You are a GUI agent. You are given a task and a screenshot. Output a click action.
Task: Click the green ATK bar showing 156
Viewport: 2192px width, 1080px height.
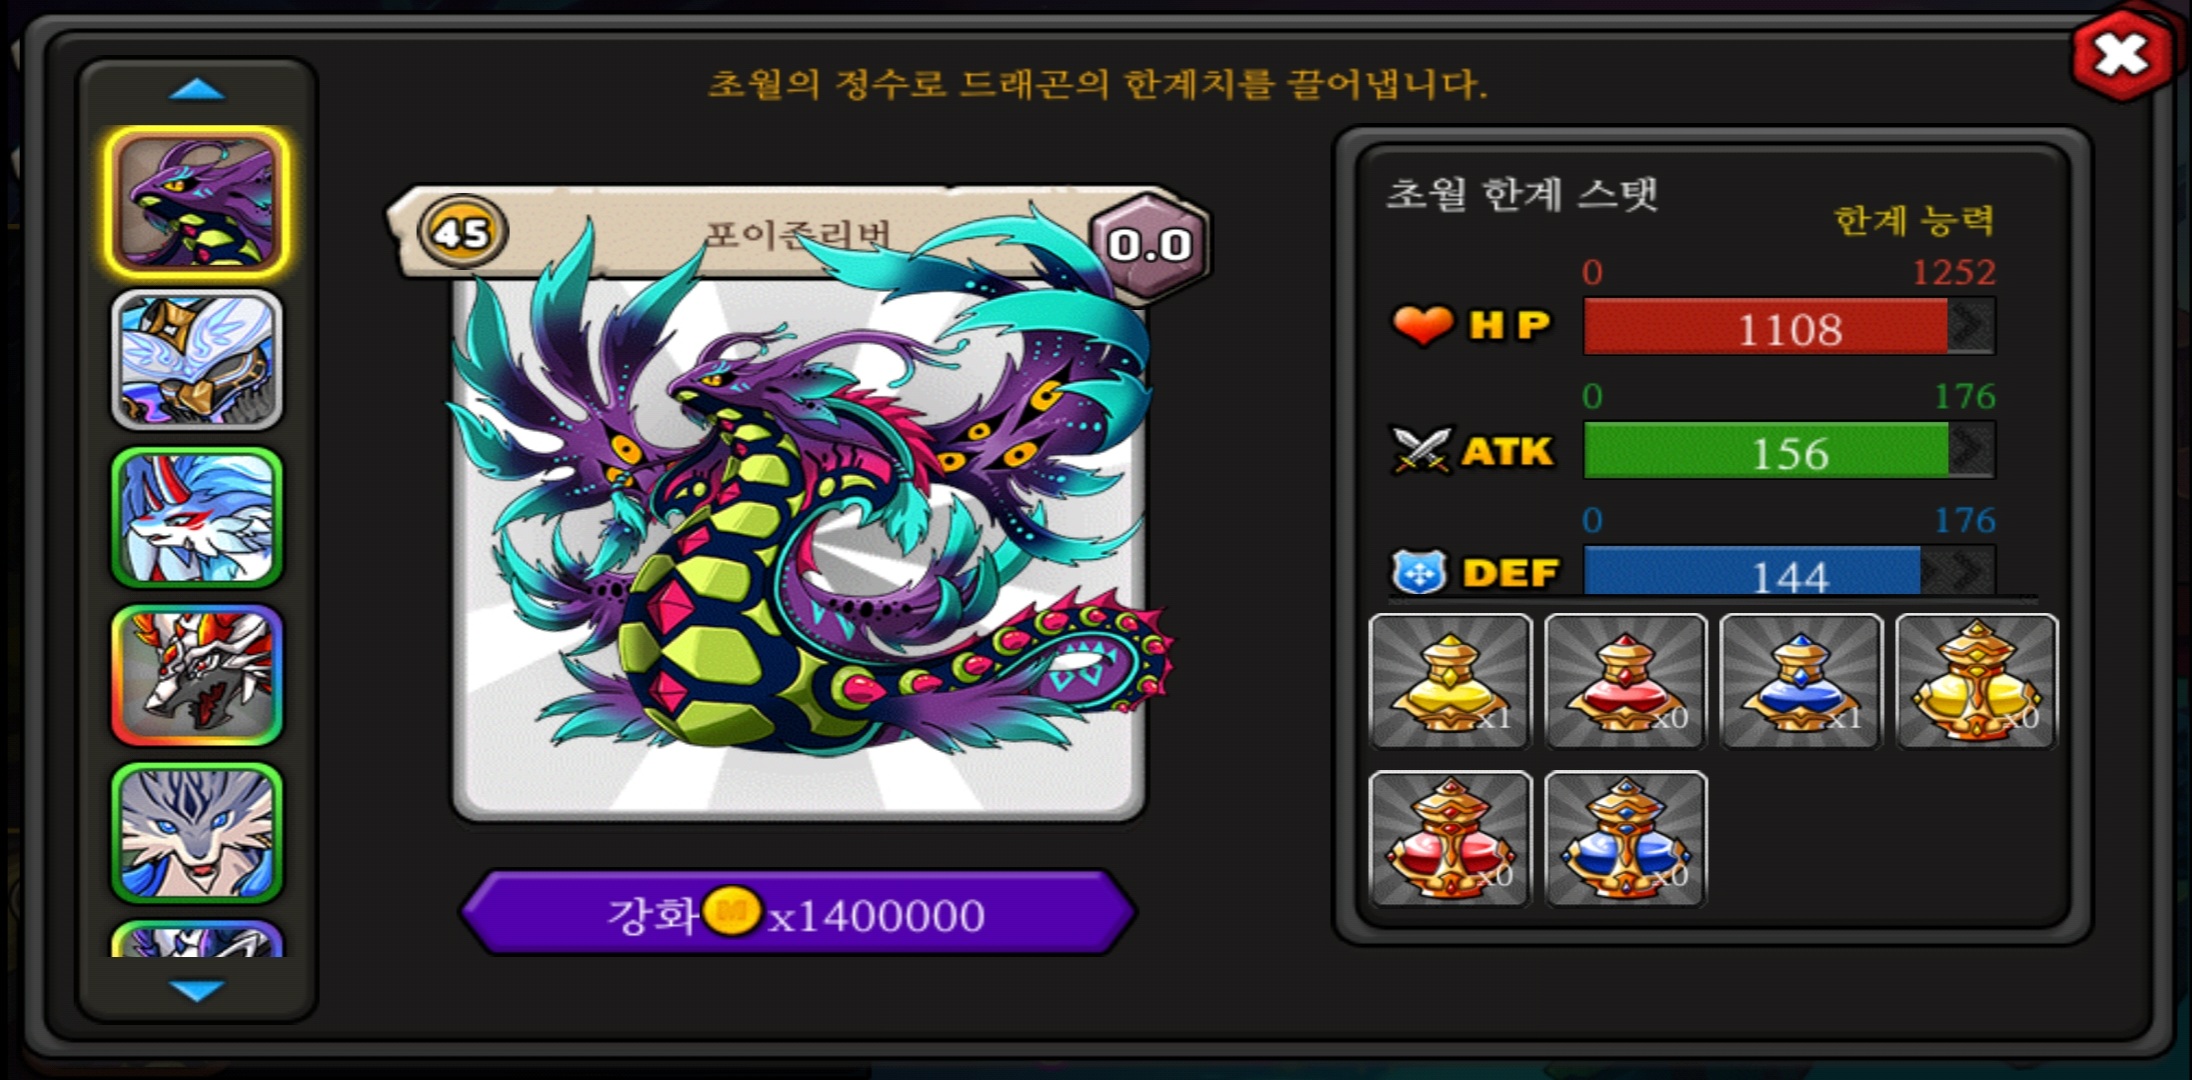coord(1789,451)
